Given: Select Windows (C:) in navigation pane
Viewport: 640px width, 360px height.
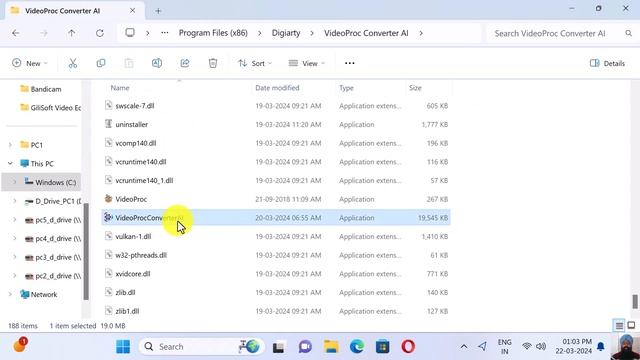Looking at the screenshot, I should point(41,182).
